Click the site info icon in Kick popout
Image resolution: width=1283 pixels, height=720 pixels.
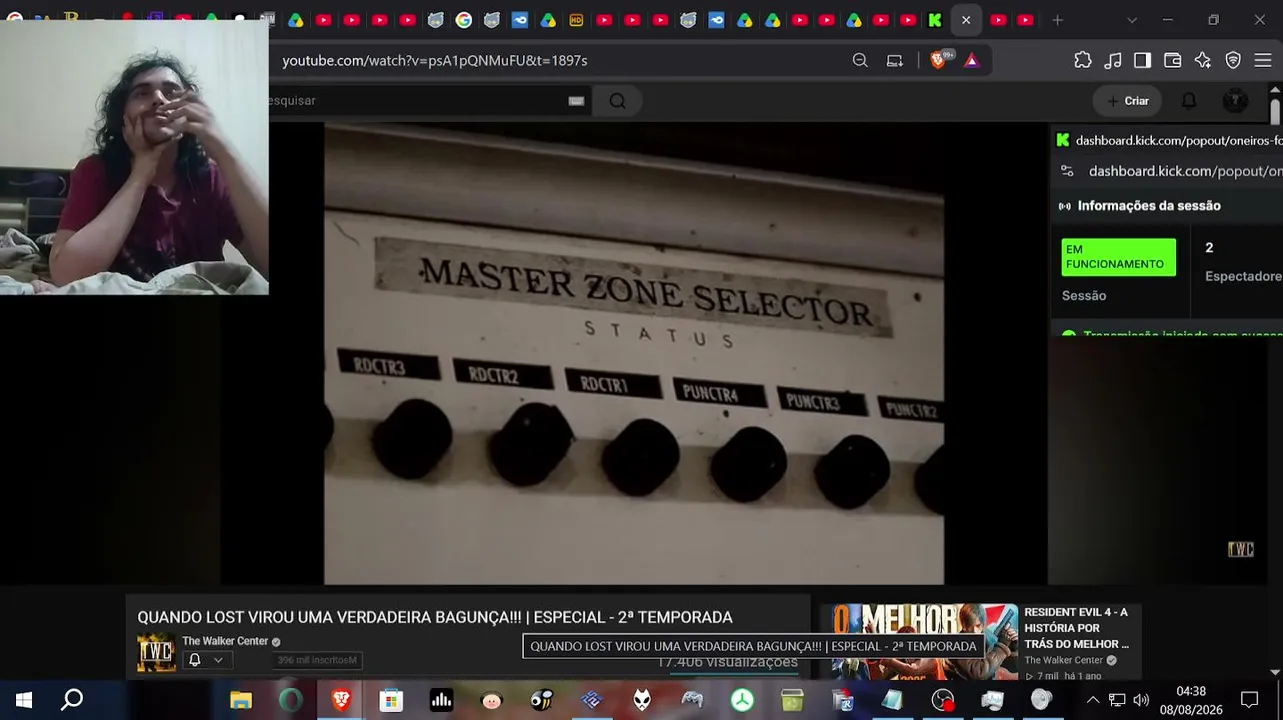tap(1067, 171)
